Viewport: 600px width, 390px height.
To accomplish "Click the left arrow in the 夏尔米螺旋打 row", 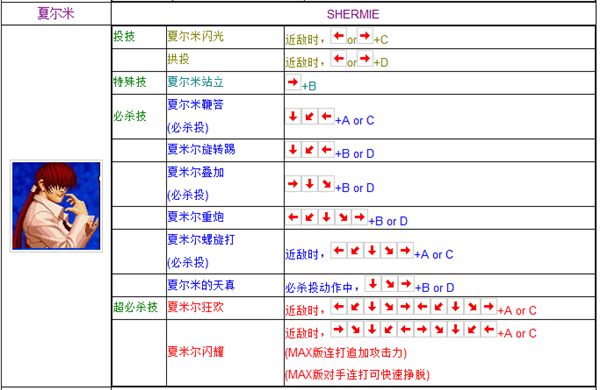I will click(338, 251).
